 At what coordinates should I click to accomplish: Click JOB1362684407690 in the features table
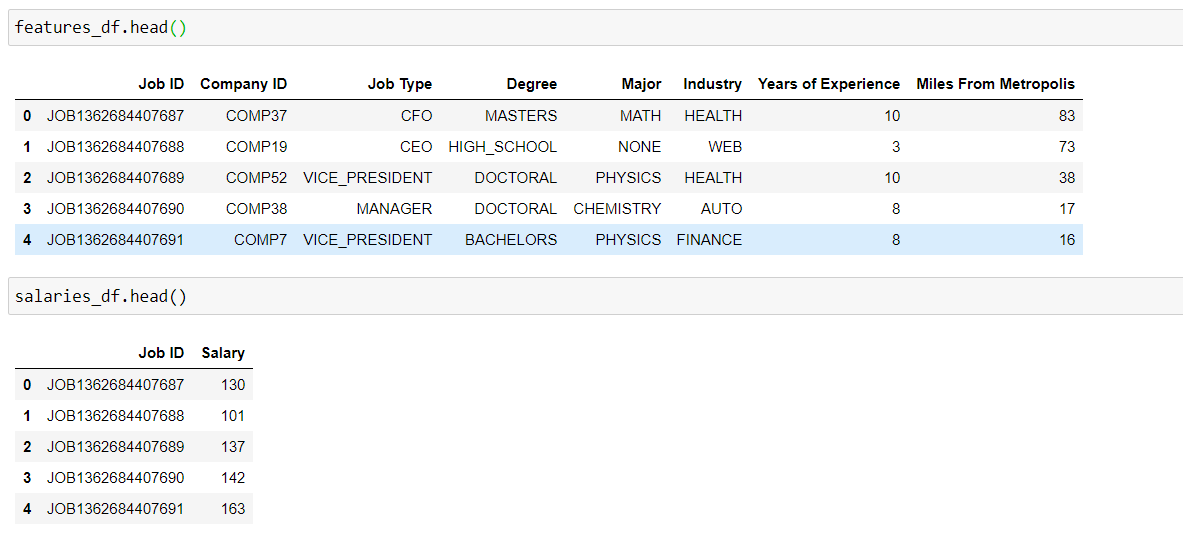(115, 208)
